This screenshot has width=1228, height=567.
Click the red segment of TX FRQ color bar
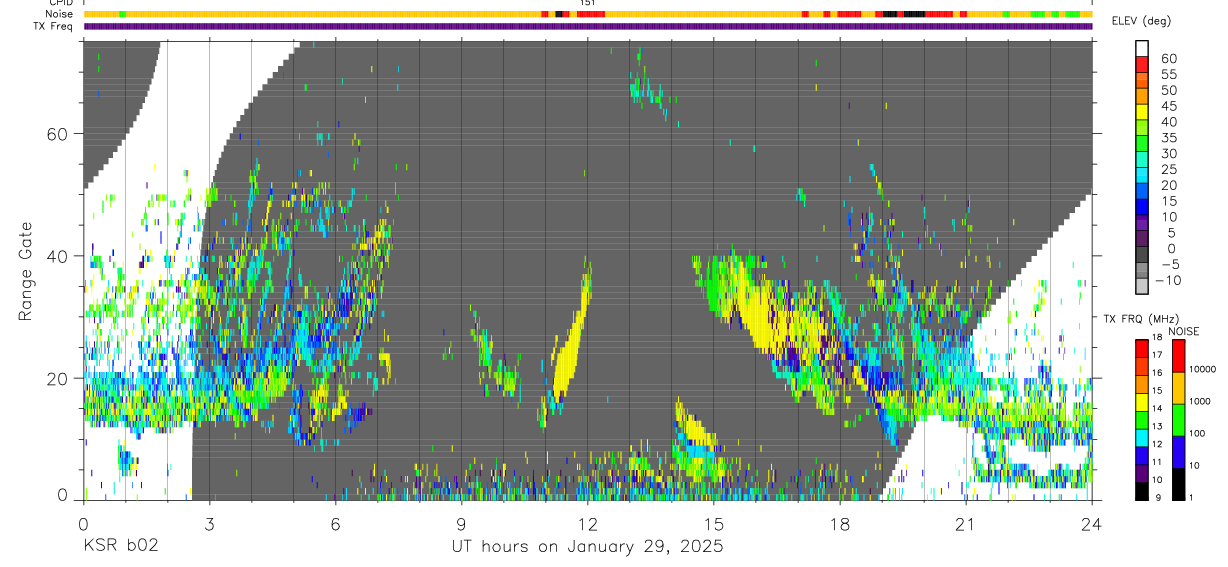[1142, 348]
